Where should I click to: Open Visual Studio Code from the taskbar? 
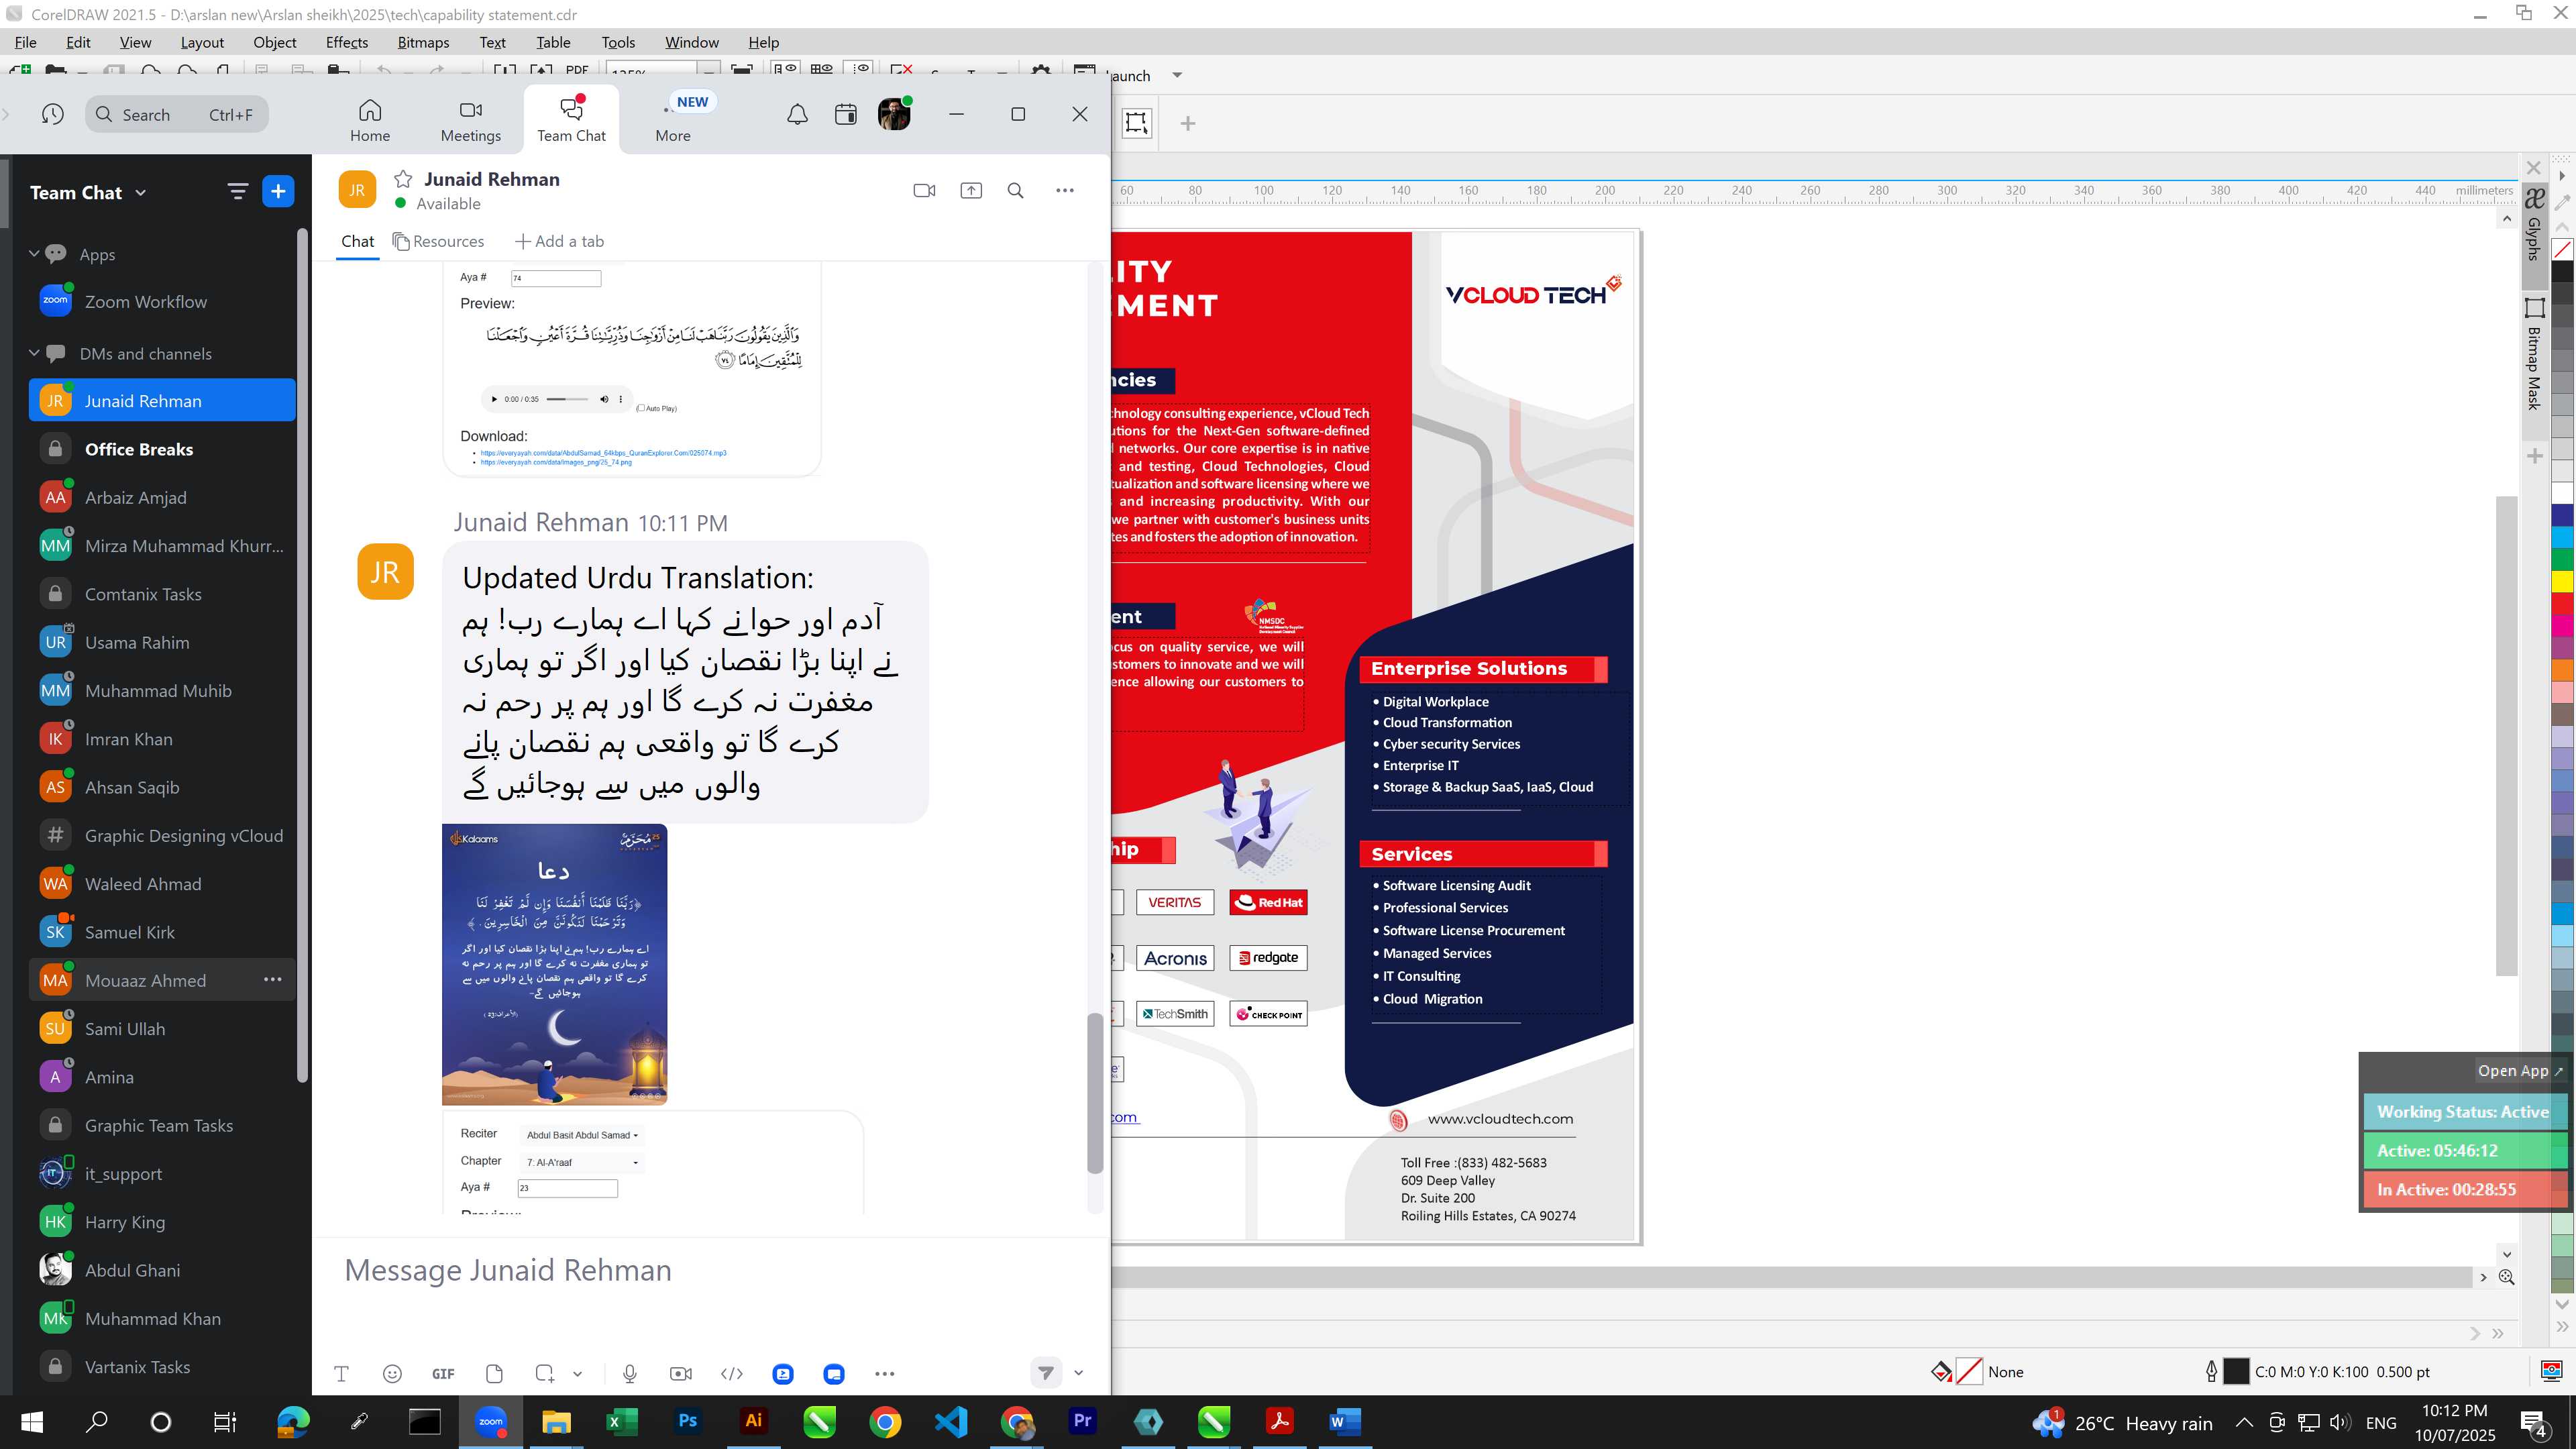[951, 1421]
